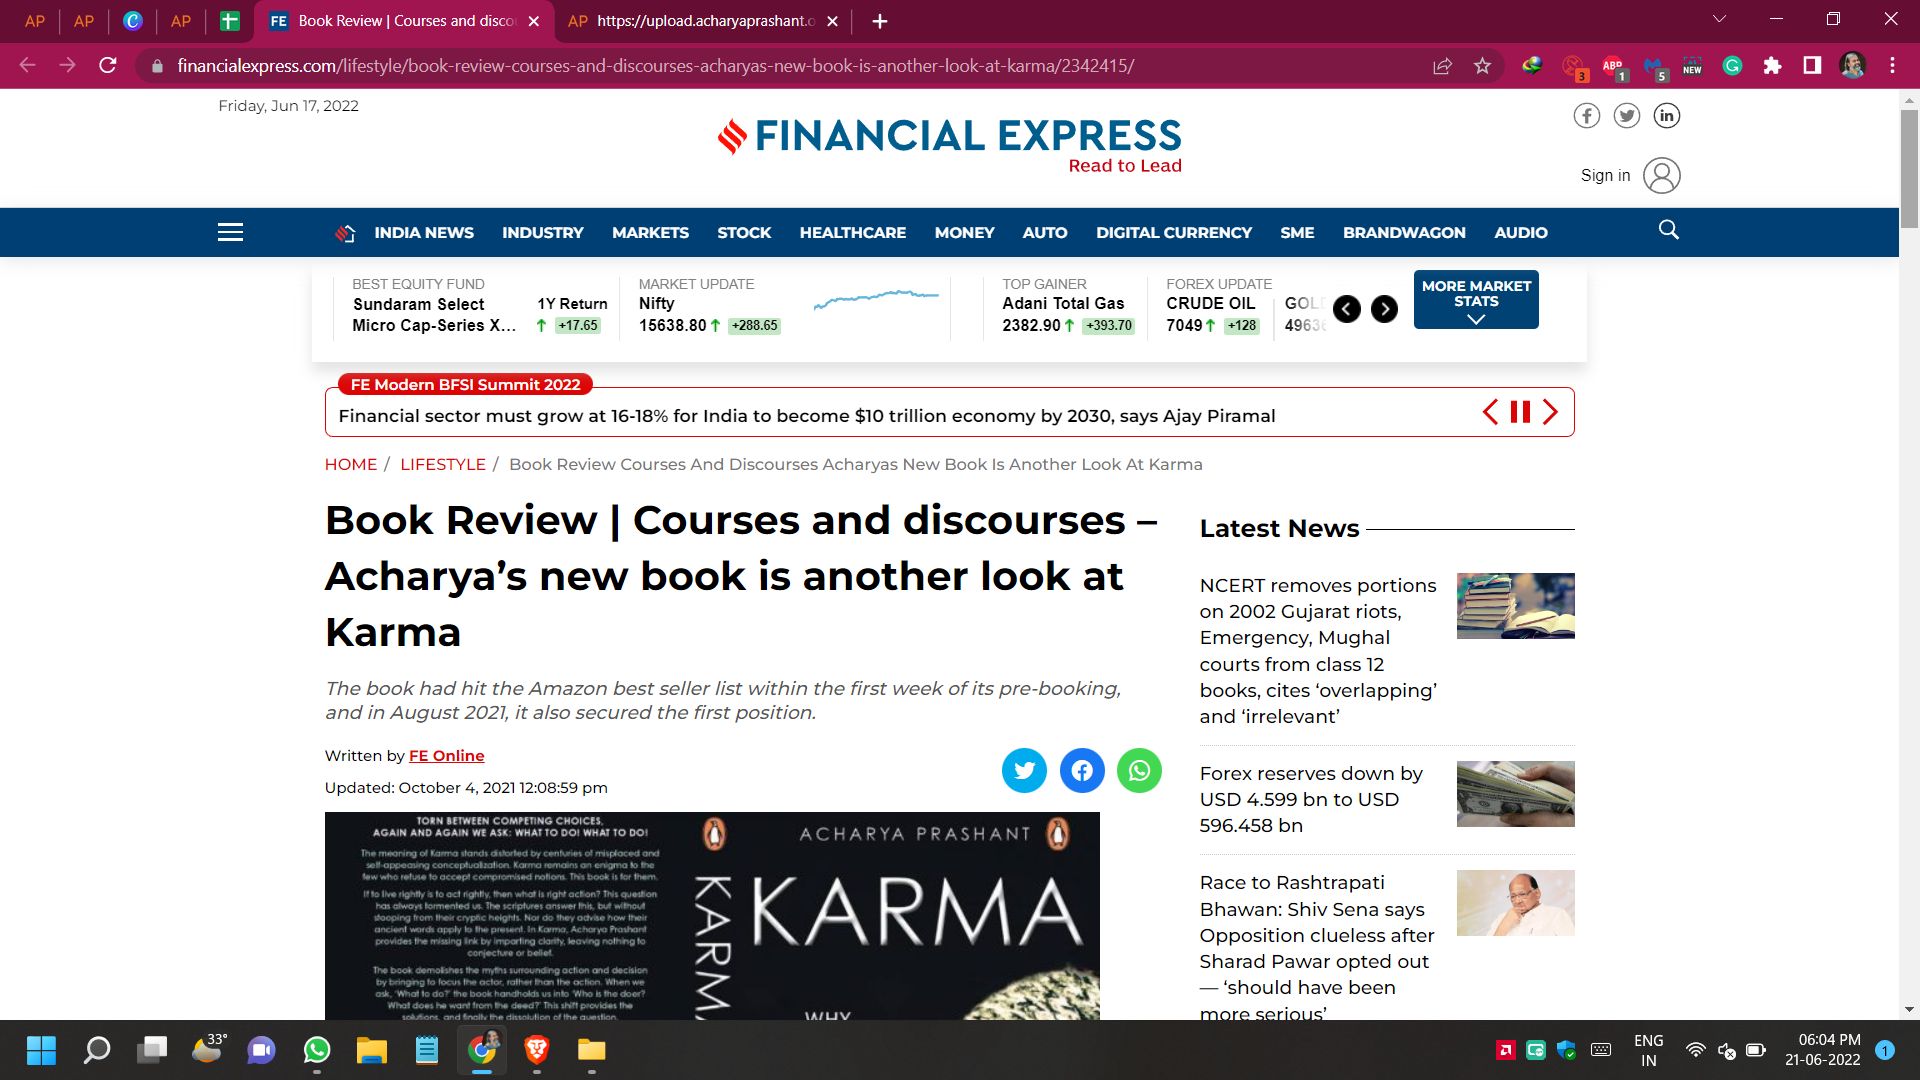Open the site search magnifier icon

1668,231
